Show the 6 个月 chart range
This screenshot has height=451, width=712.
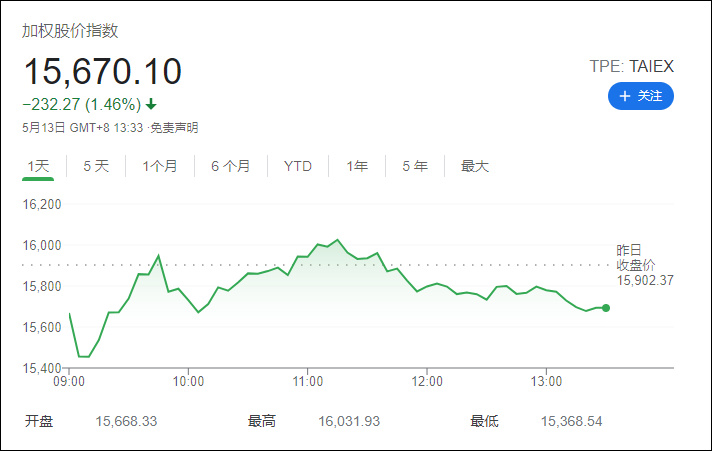coord(230,166)
